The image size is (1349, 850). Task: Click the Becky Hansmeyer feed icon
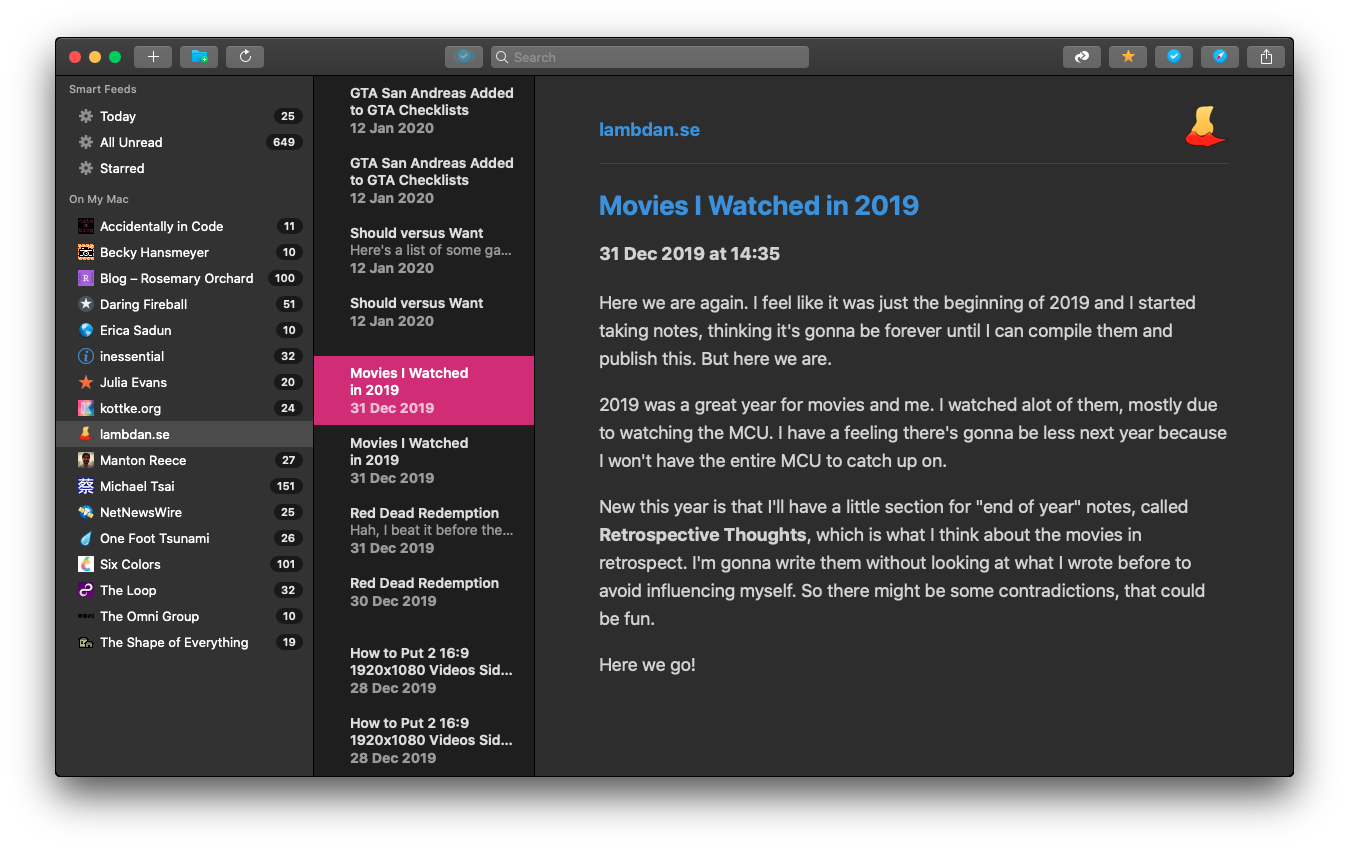point(86,252)
